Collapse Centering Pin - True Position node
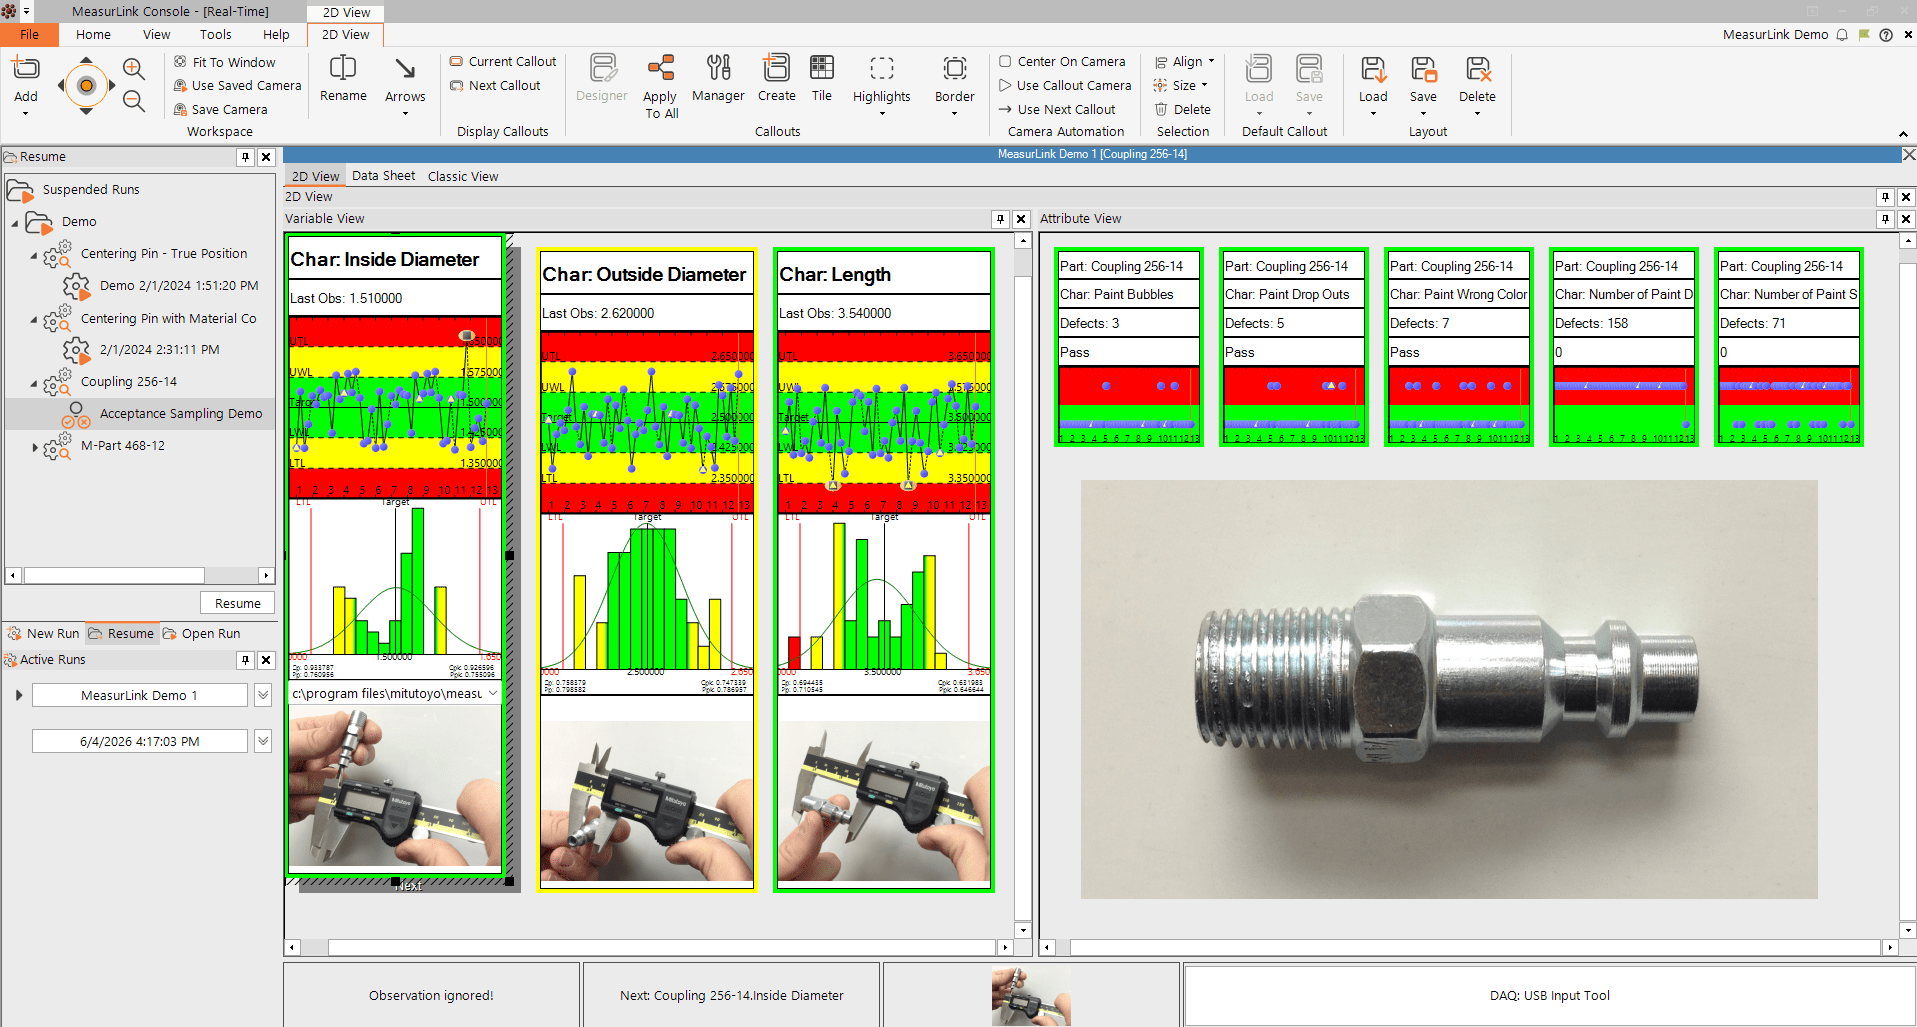Screen dimensions: 1917x1027 point(34,256)
